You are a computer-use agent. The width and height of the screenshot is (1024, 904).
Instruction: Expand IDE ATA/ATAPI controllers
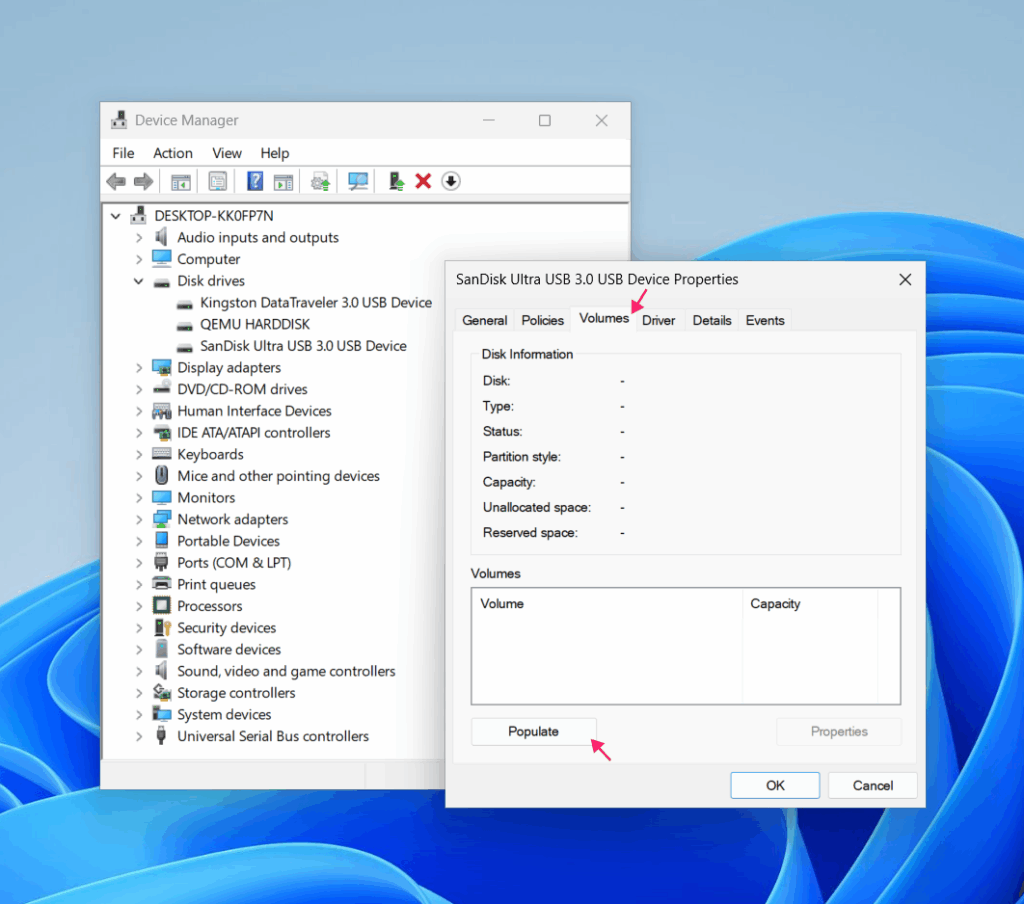(x=138, y=432)
